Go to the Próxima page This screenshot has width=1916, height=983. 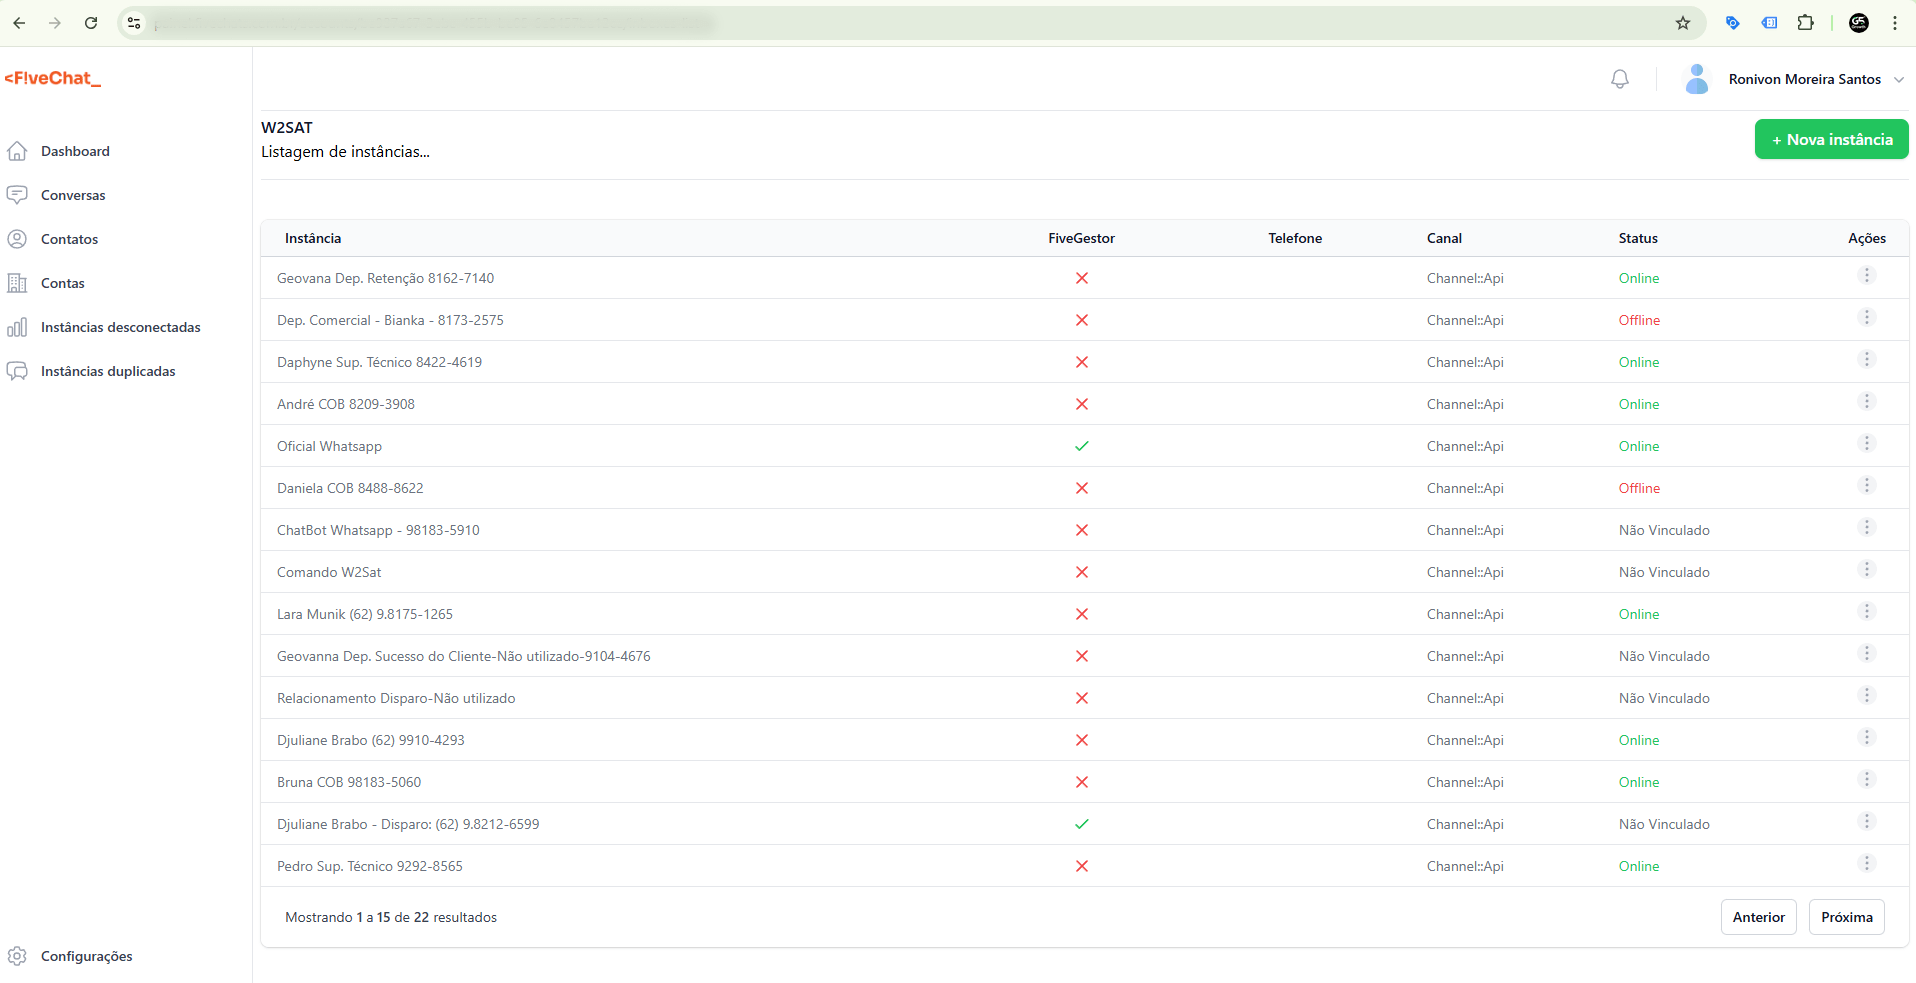(1846, 917)
